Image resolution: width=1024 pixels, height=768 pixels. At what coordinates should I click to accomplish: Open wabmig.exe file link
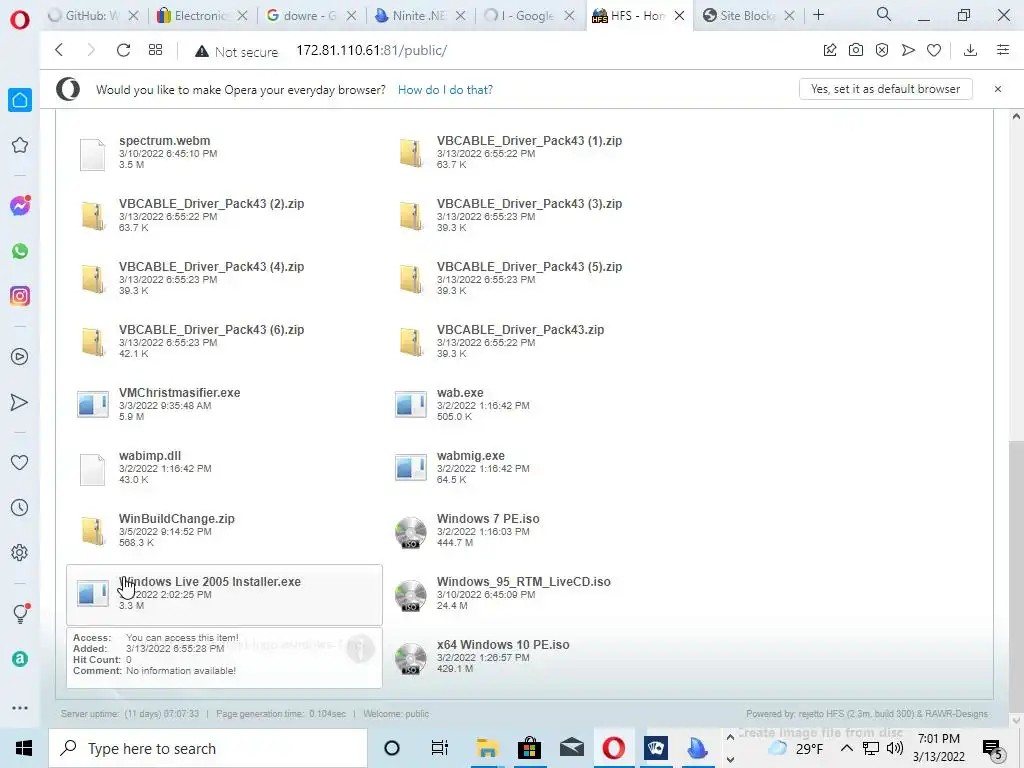click(470, 456)
